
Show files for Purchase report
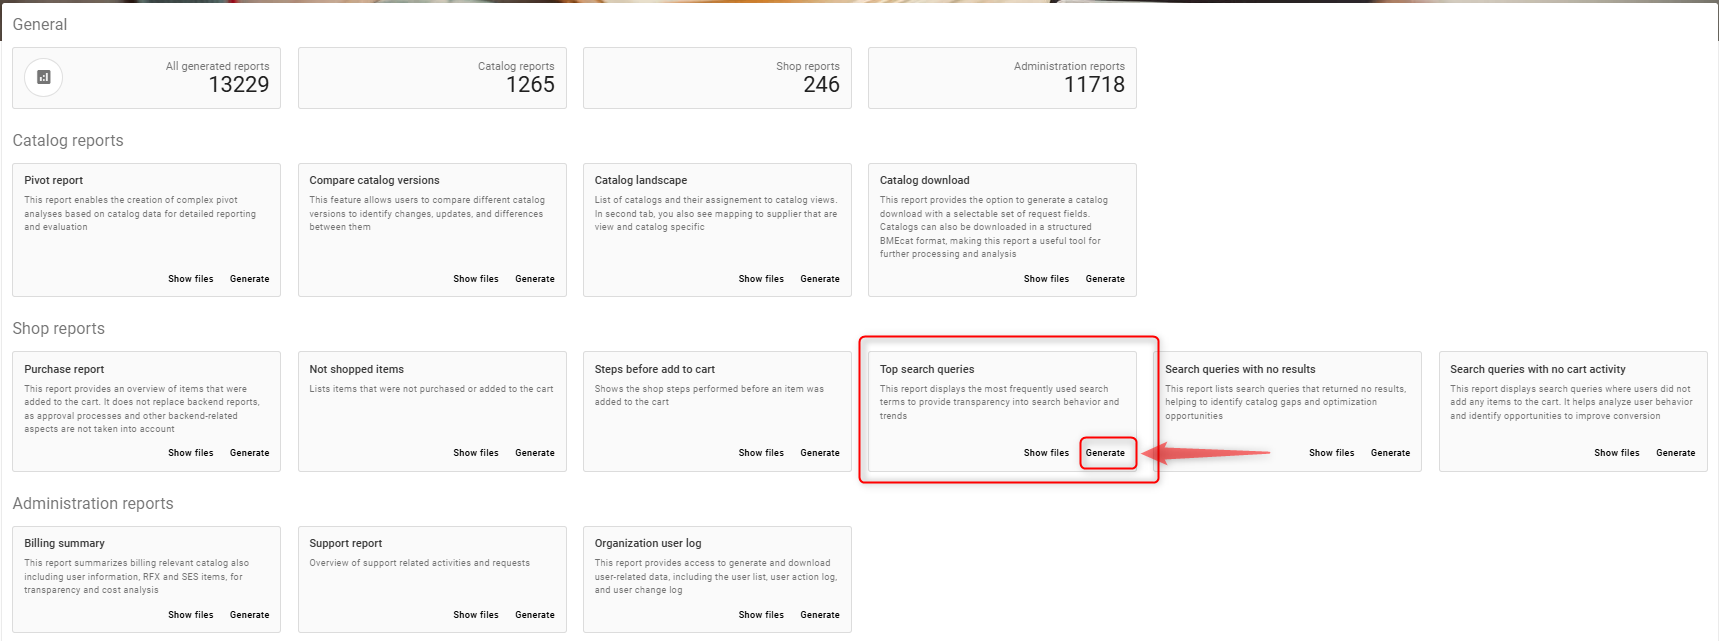[x=190, y=453]
